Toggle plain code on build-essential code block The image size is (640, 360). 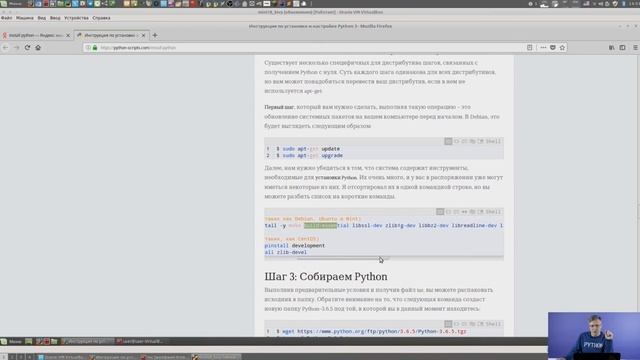pos(448,211)
